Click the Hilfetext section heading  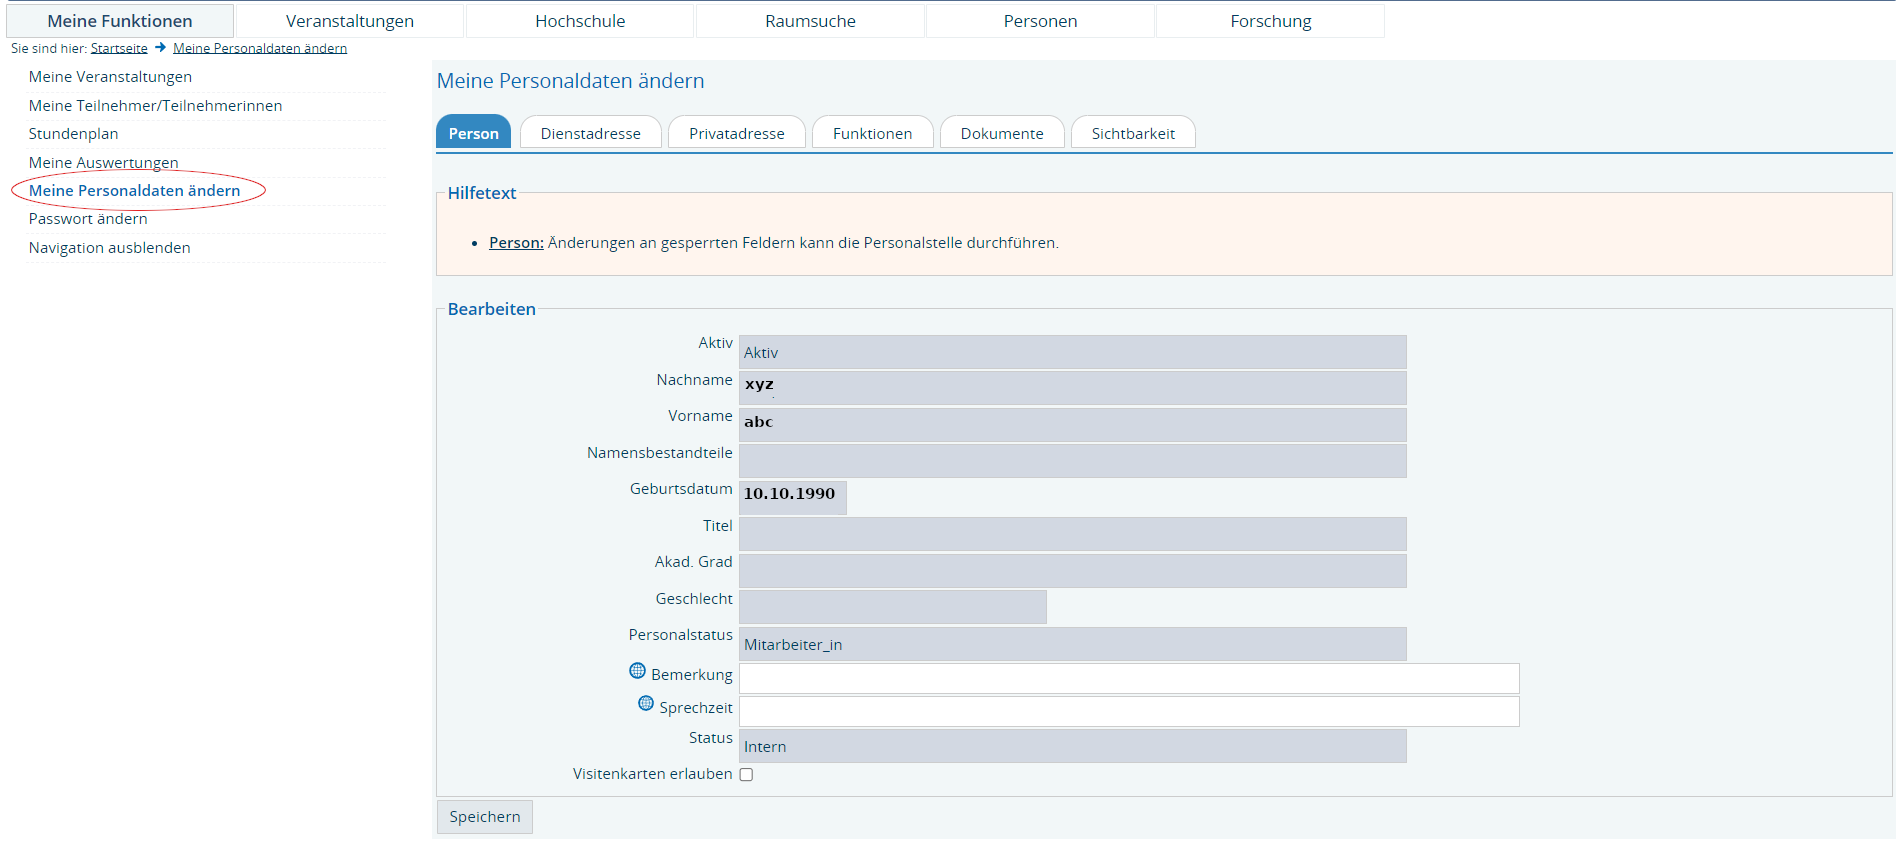click(x=482, y=193)
